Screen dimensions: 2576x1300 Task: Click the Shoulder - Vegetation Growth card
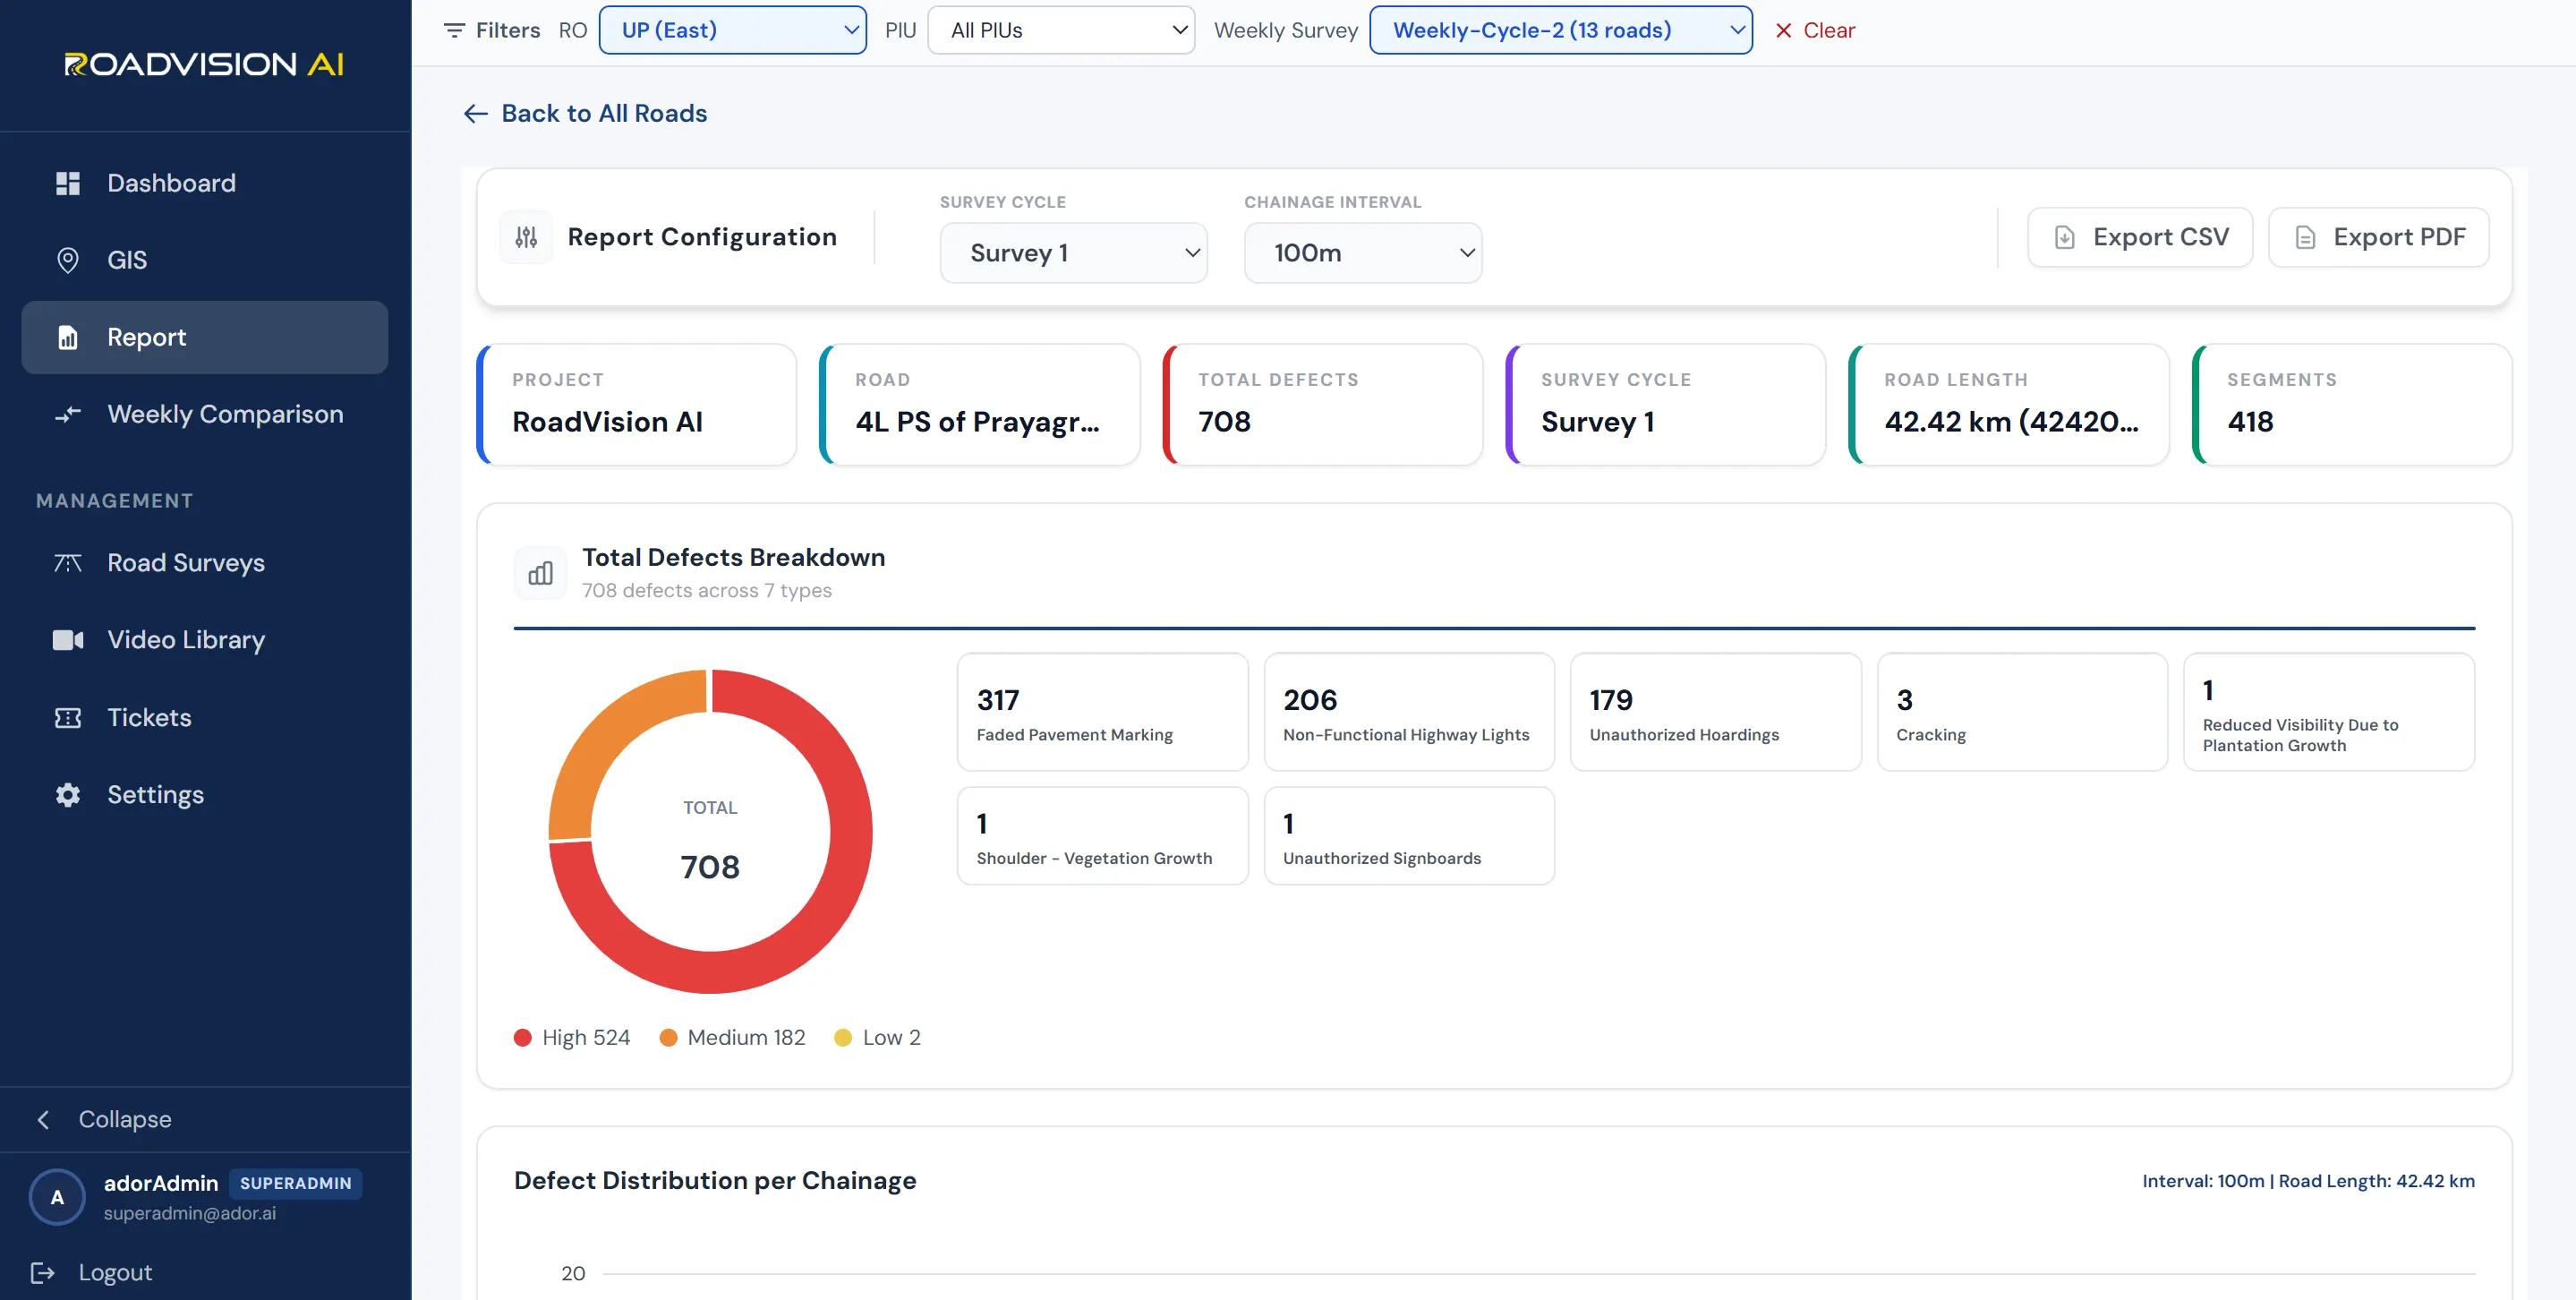(x=1102, y=836)
